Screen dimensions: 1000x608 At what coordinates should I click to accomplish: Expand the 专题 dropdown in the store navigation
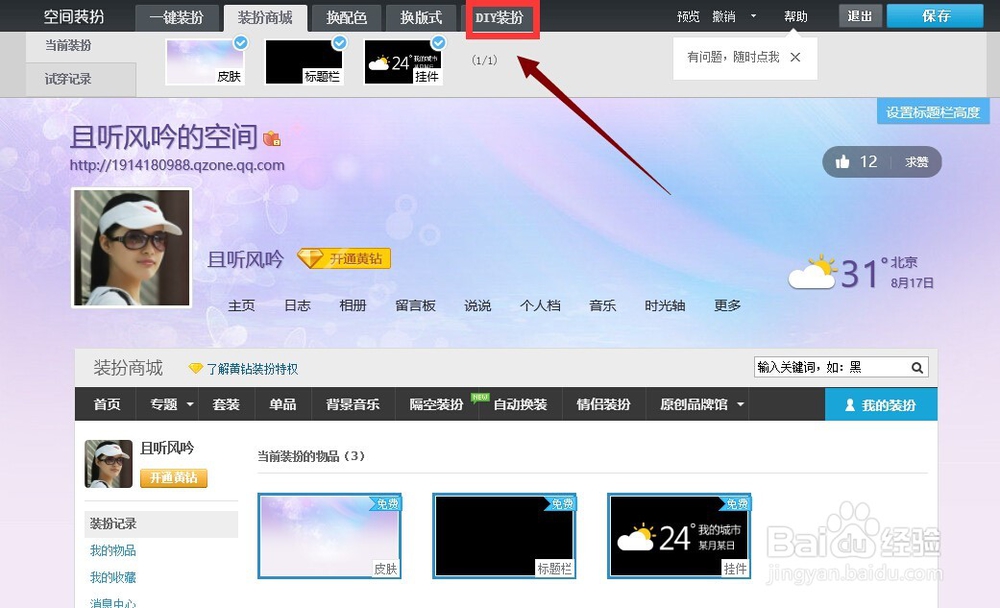point(190,404)
